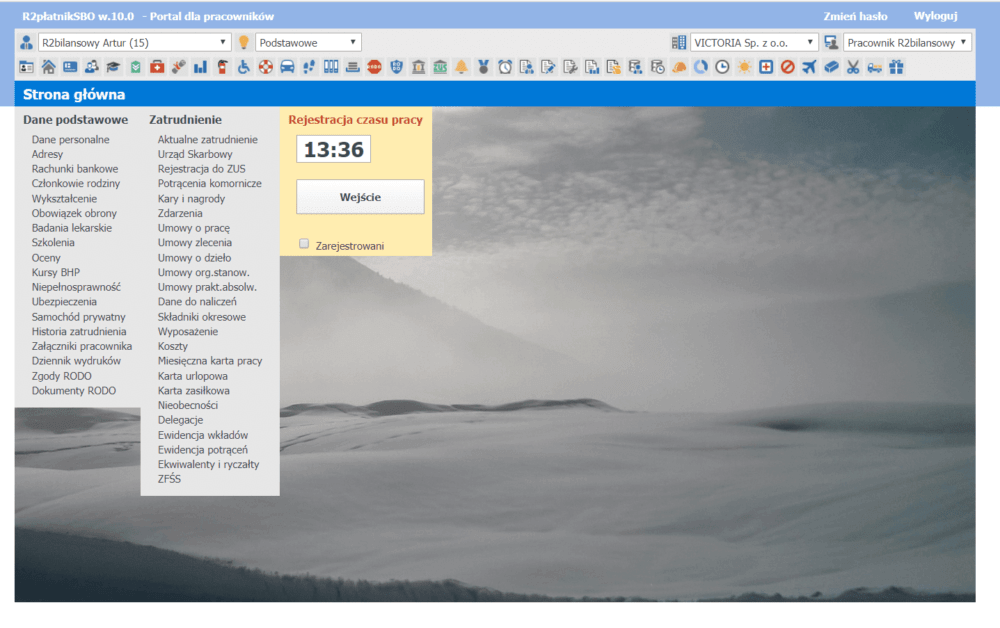Open the blue car icon
The height and width of the screenshot is (628, 1000).
tap(288, 67)
